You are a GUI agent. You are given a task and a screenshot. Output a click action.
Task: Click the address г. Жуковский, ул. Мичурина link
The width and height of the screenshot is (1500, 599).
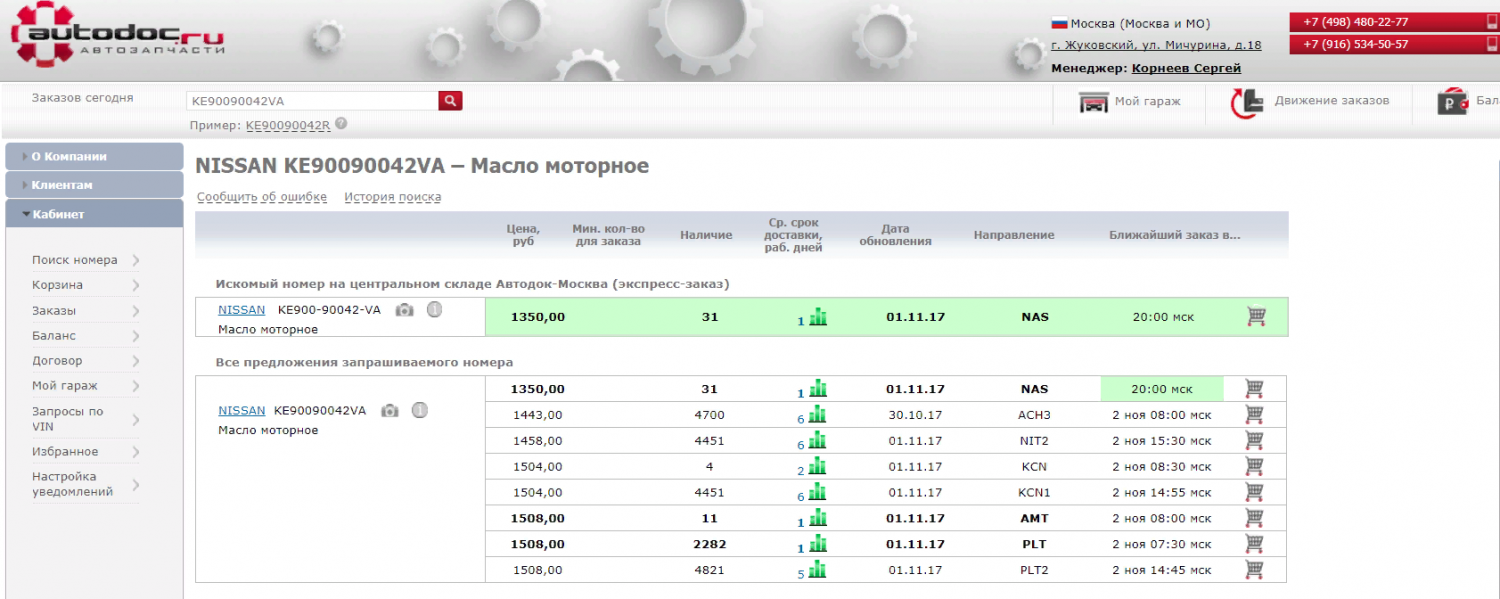[1156, 45]
